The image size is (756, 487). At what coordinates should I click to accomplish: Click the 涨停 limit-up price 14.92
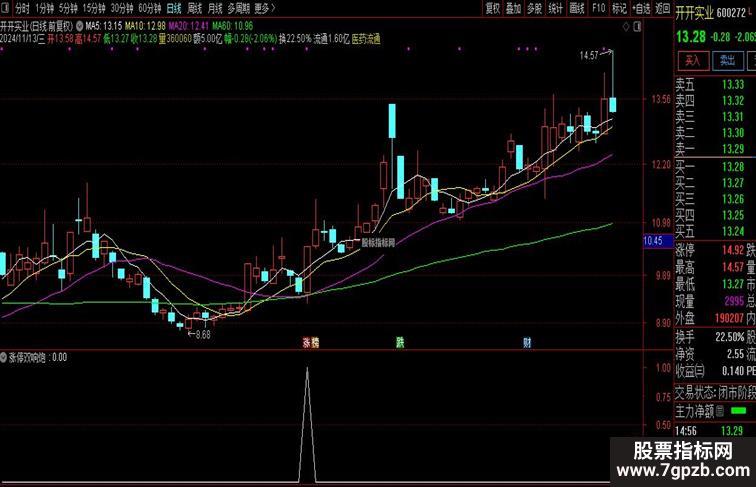click(733, 250)
